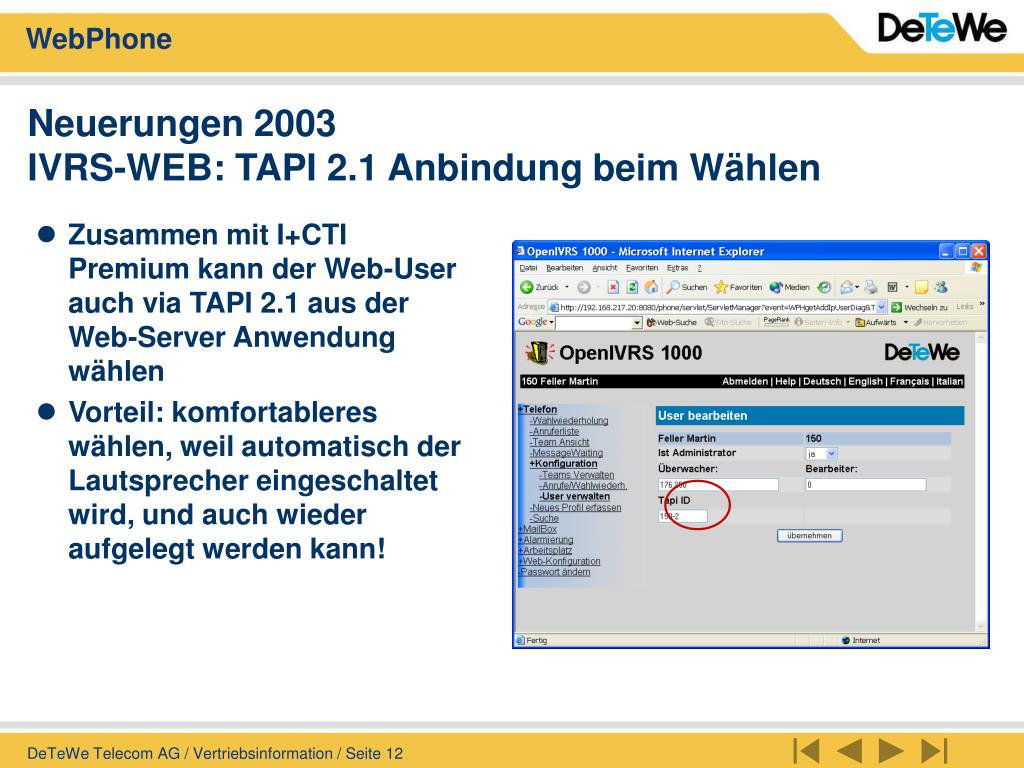Screen dimensions: 1024x768
Task: Open the Ansicht menu
Action: 605,268
